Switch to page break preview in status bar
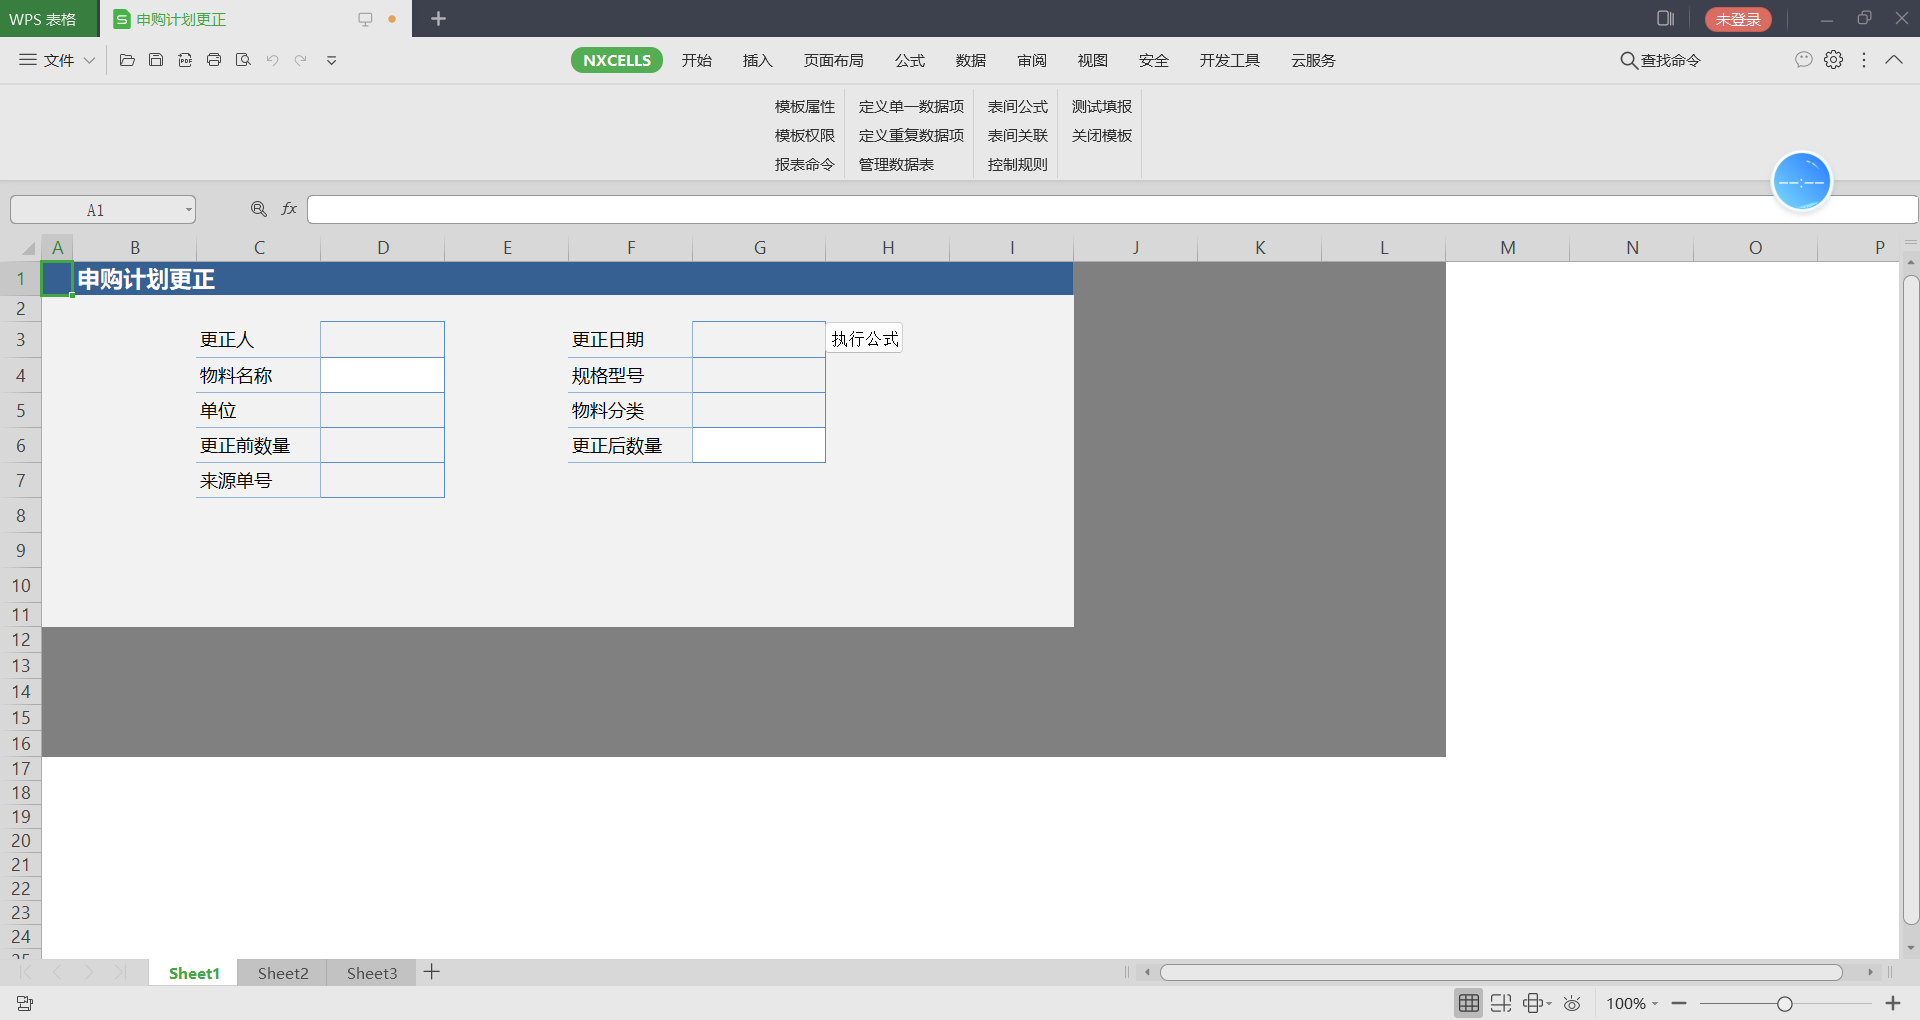This screenshot has height=1020, width=1920. pyautogui.click(x=1500, y=1003)
